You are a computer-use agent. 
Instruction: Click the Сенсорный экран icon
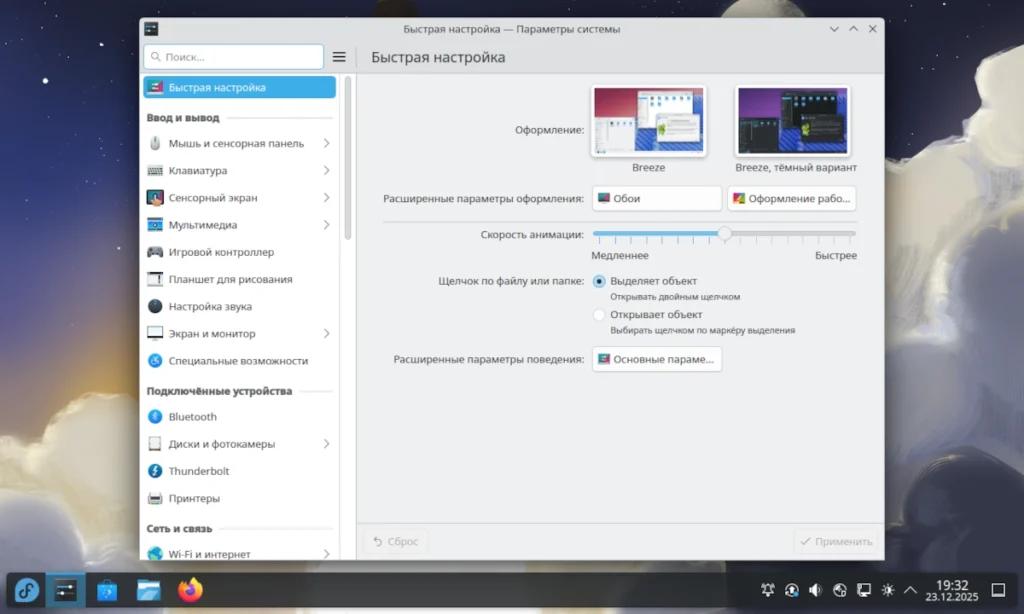(155, 197)
